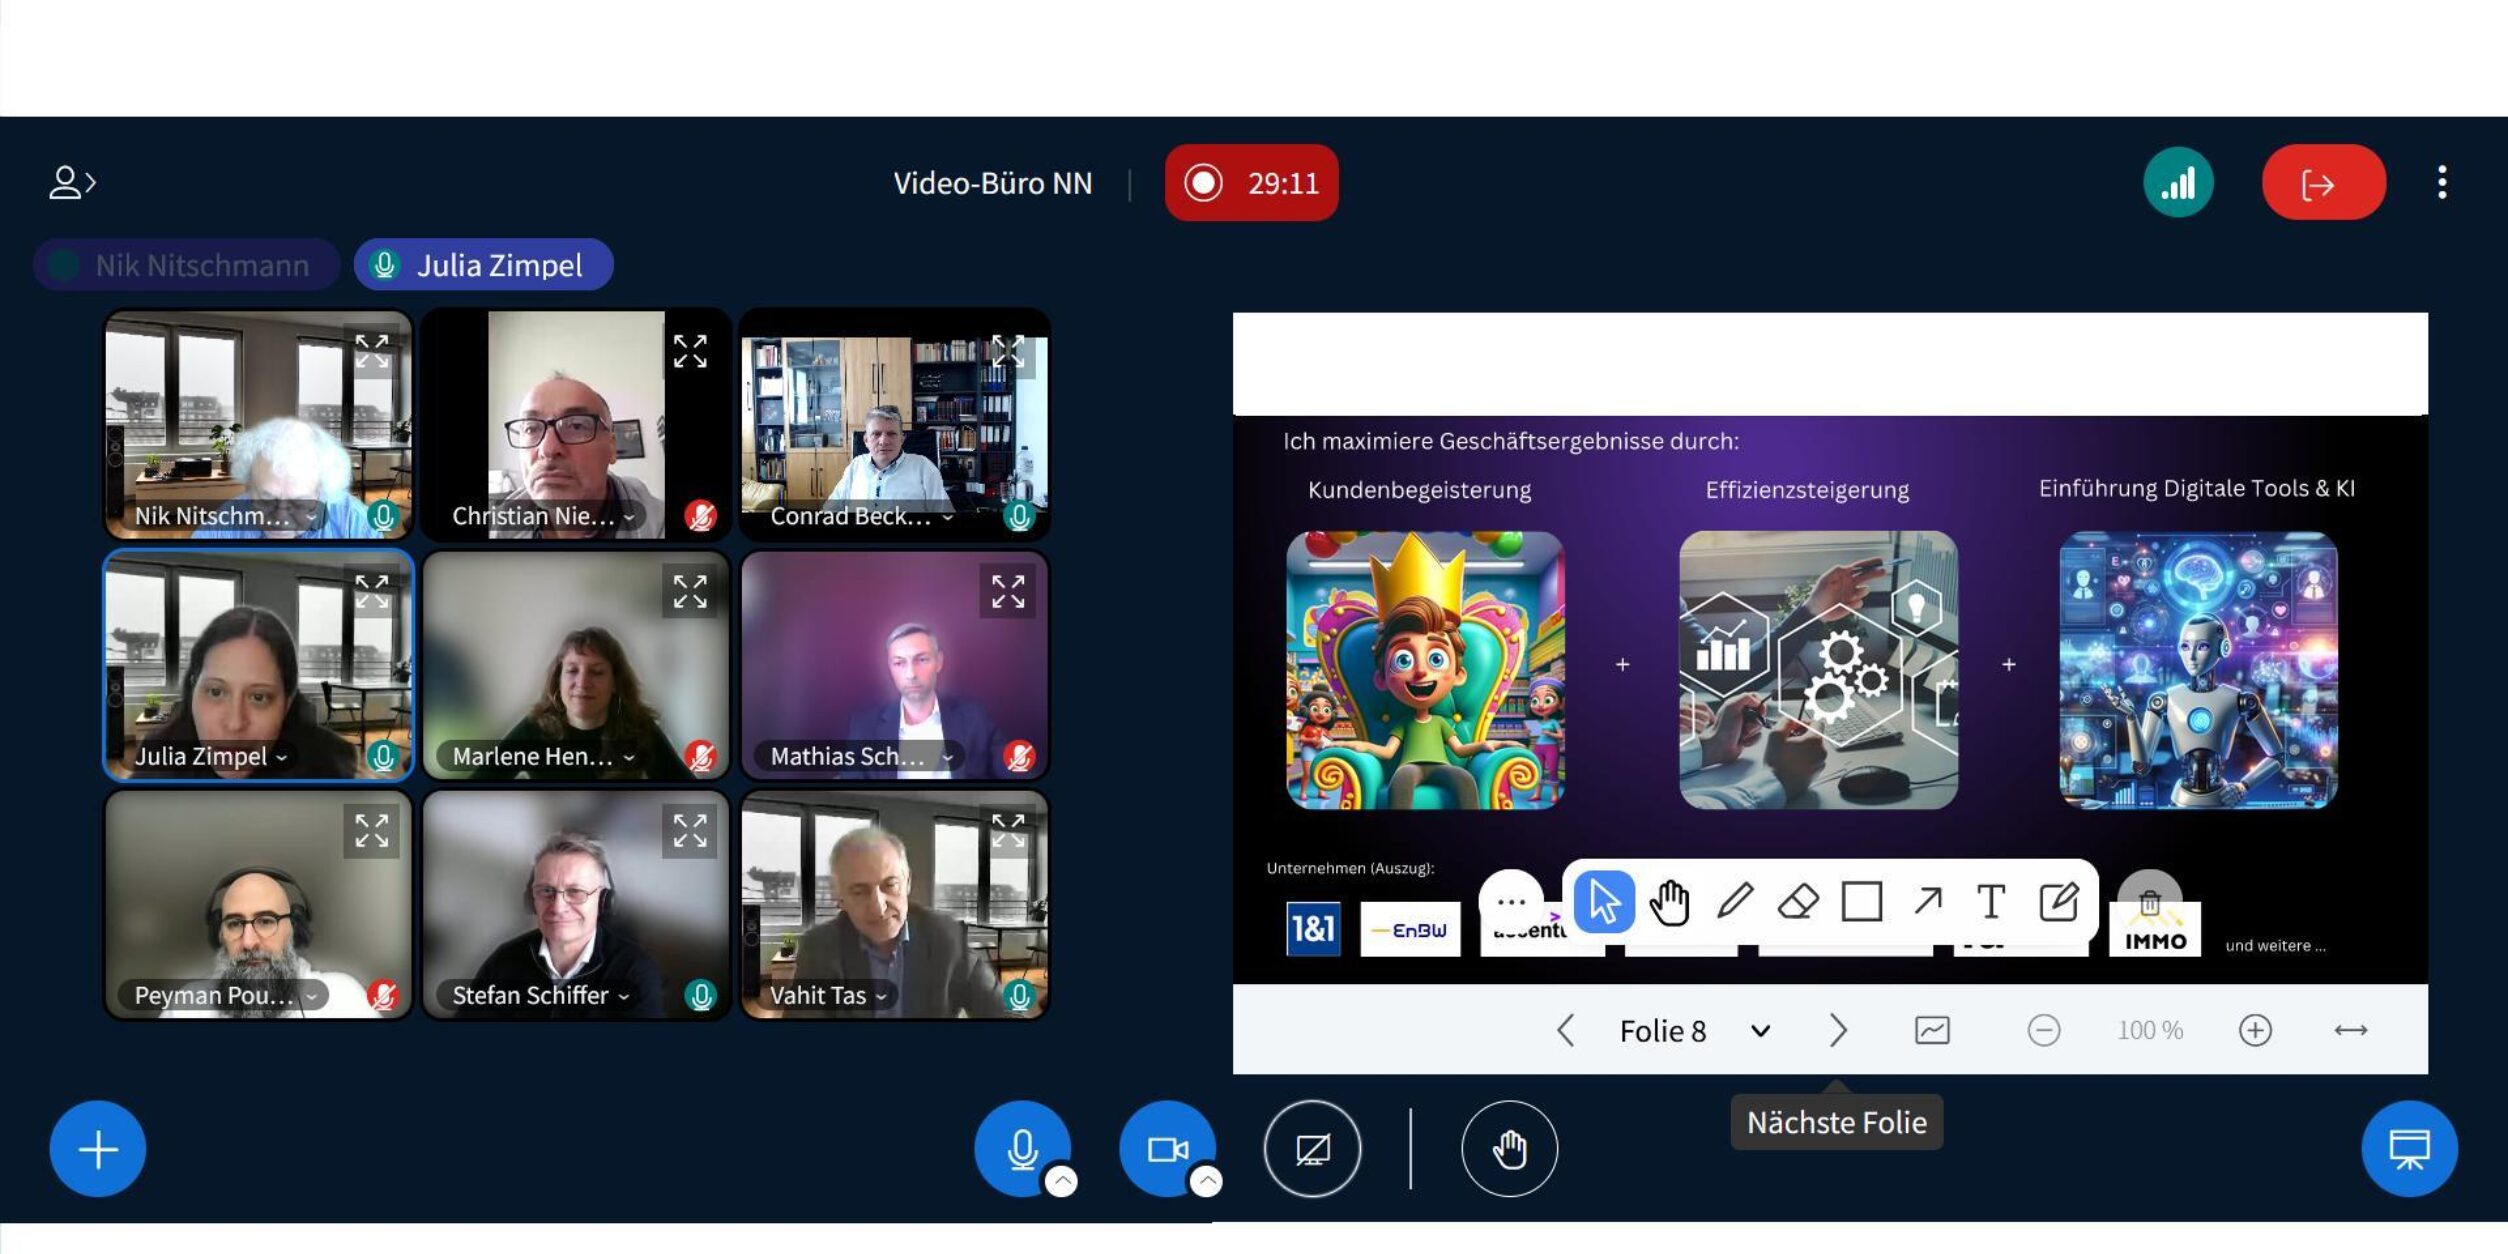This screenshot has width=2508, height=1254.
Task: Toggle the screen sharing button
Action: pos(1312,1149)
